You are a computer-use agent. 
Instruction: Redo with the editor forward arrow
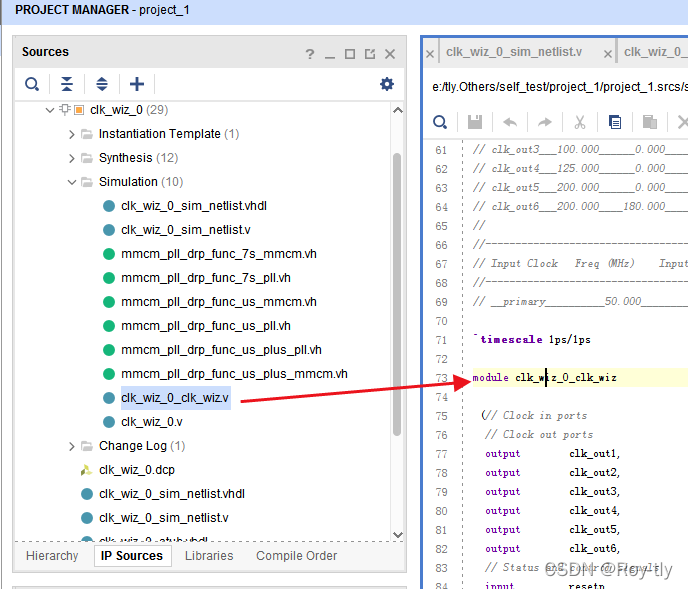pyautogui.click(x=545, y=122)
